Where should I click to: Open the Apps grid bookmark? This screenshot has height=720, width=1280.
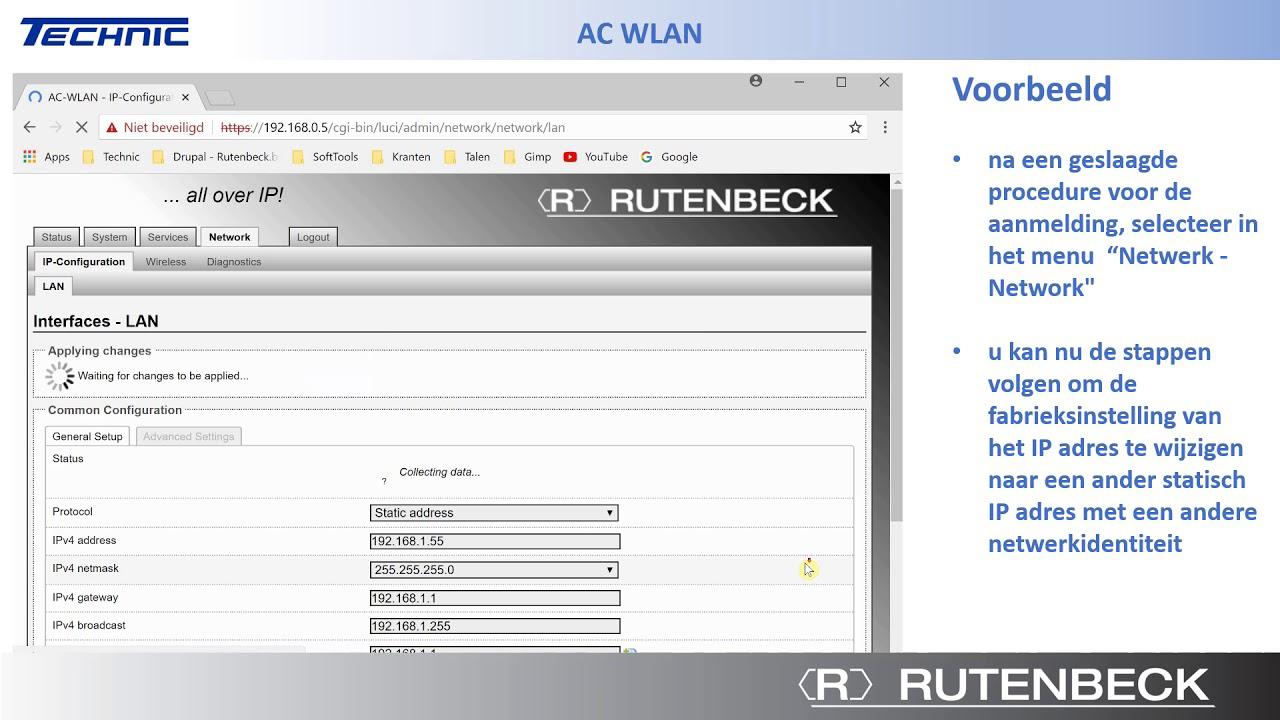46,157
